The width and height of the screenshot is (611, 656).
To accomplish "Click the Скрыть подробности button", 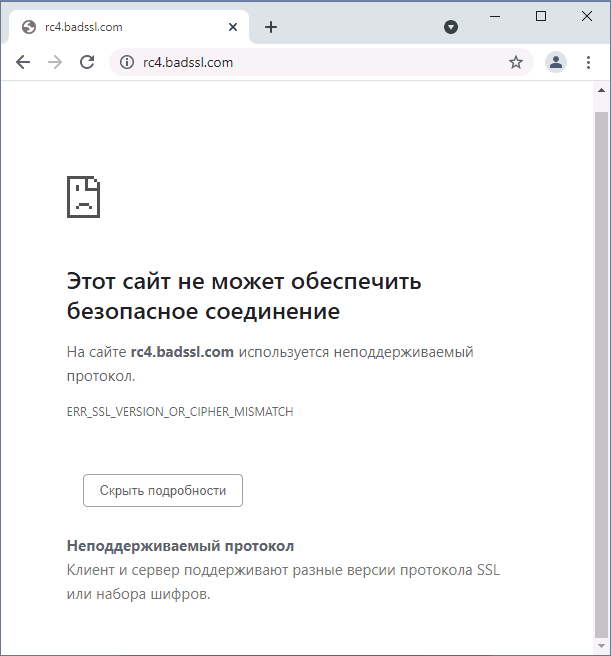I will 163,490.
